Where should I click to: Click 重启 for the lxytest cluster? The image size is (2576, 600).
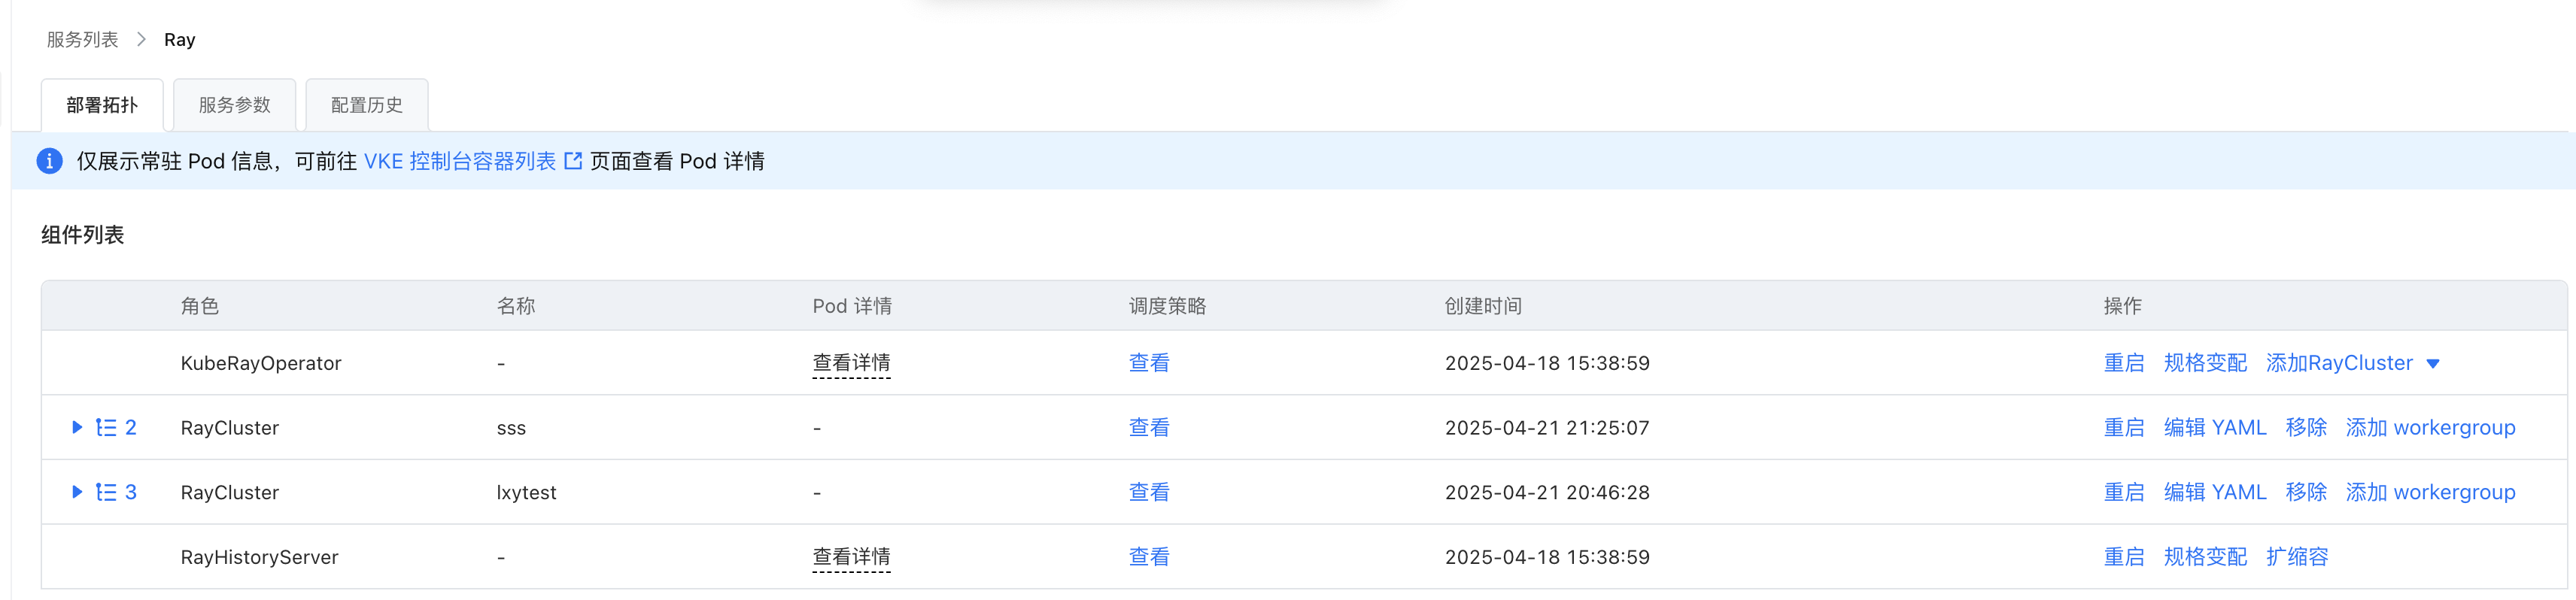[2124, 493]
